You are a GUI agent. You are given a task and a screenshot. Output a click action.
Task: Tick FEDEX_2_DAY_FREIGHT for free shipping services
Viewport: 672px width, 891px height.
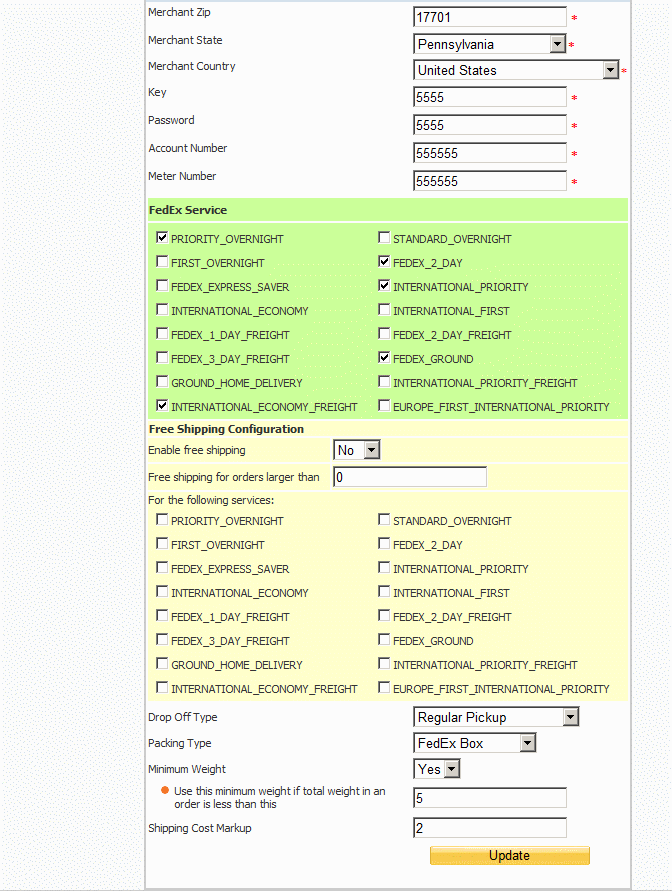tap(384, 615)
